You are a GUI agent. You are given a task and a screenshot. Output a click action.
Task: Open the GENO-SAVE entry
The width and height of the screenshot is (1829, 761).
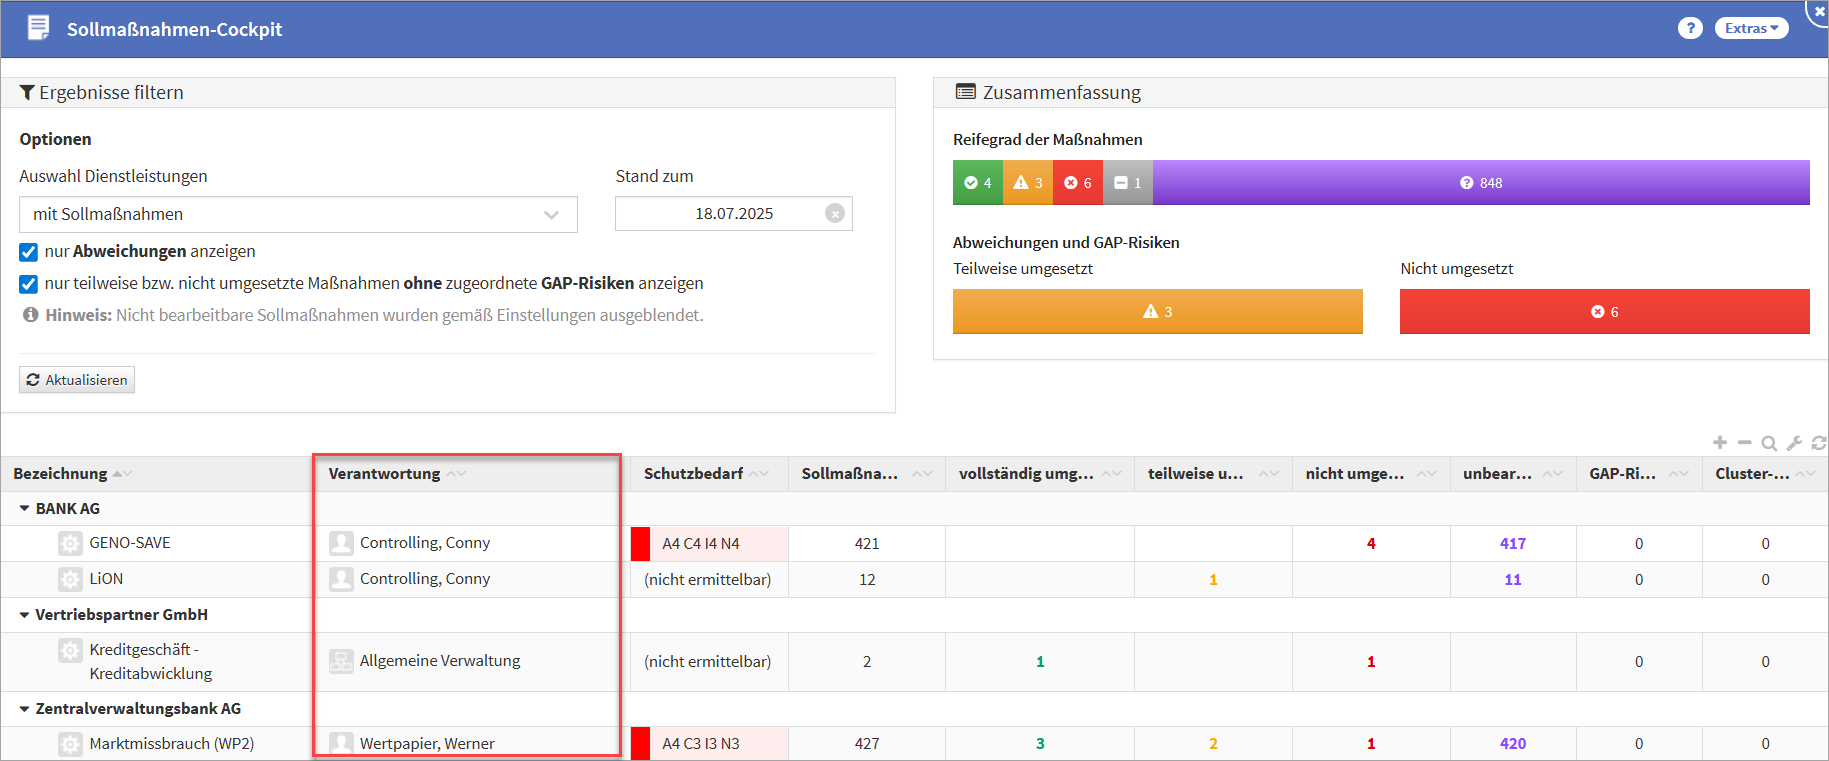(x=130, y=543)
